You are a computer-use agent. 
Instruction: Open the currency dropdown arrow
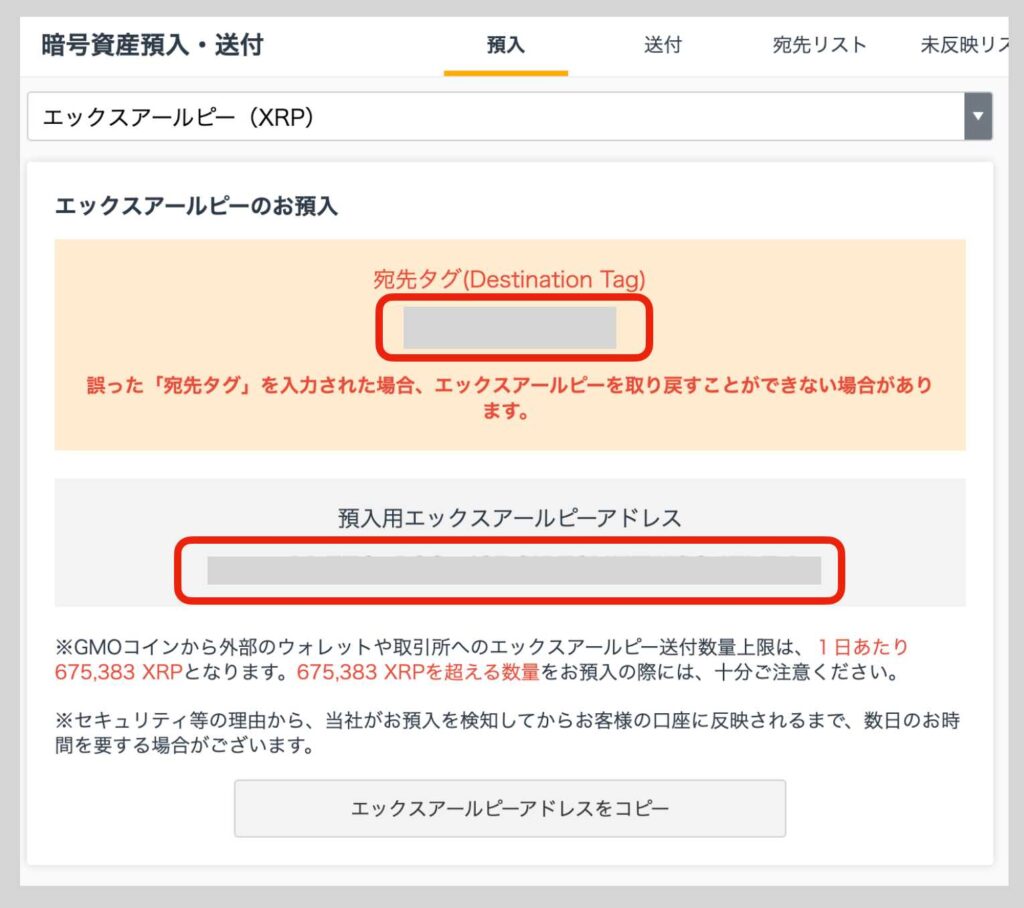[x=977, y=117]
